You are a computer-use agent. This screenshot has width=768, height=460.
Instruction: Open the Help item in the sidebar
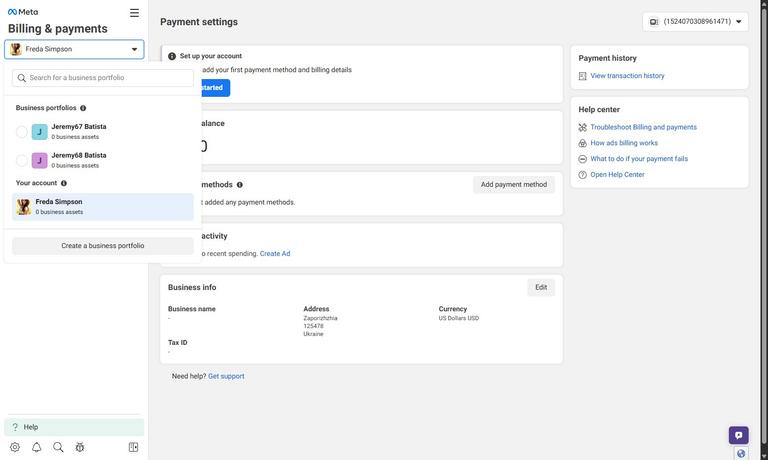click(x=74, y=427)
